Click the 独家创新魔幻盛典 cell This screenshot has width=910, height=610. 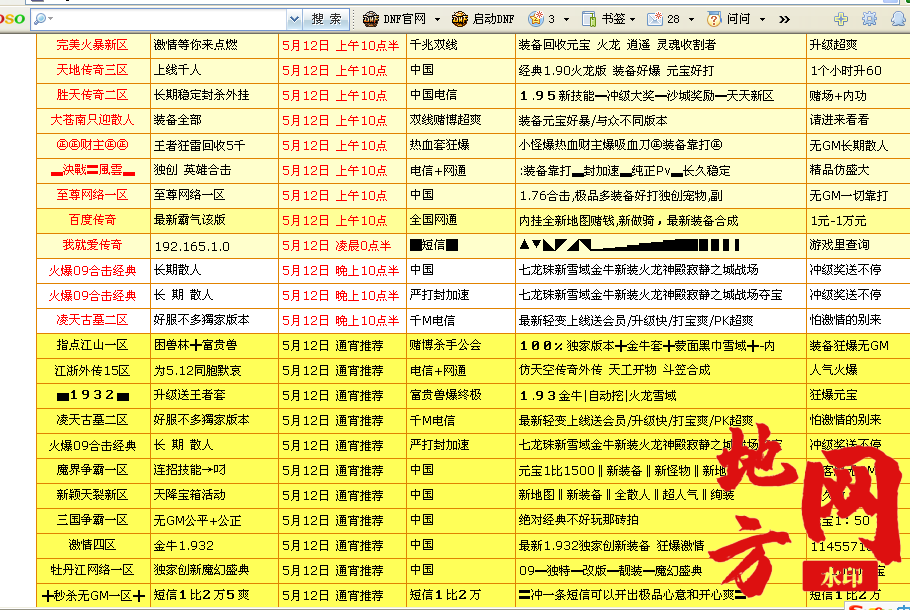pos(201,570)
